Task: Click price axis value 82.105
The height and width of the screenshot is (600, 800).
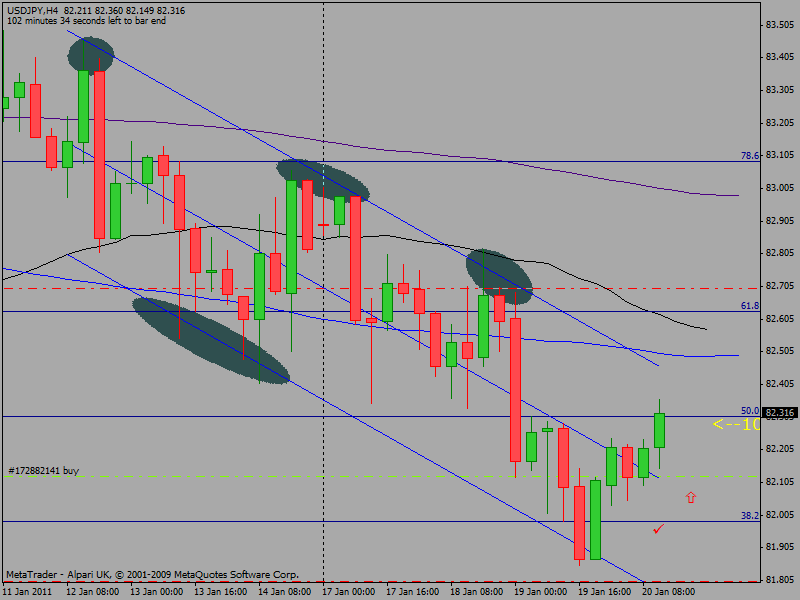Action: [x=780, y=482]
